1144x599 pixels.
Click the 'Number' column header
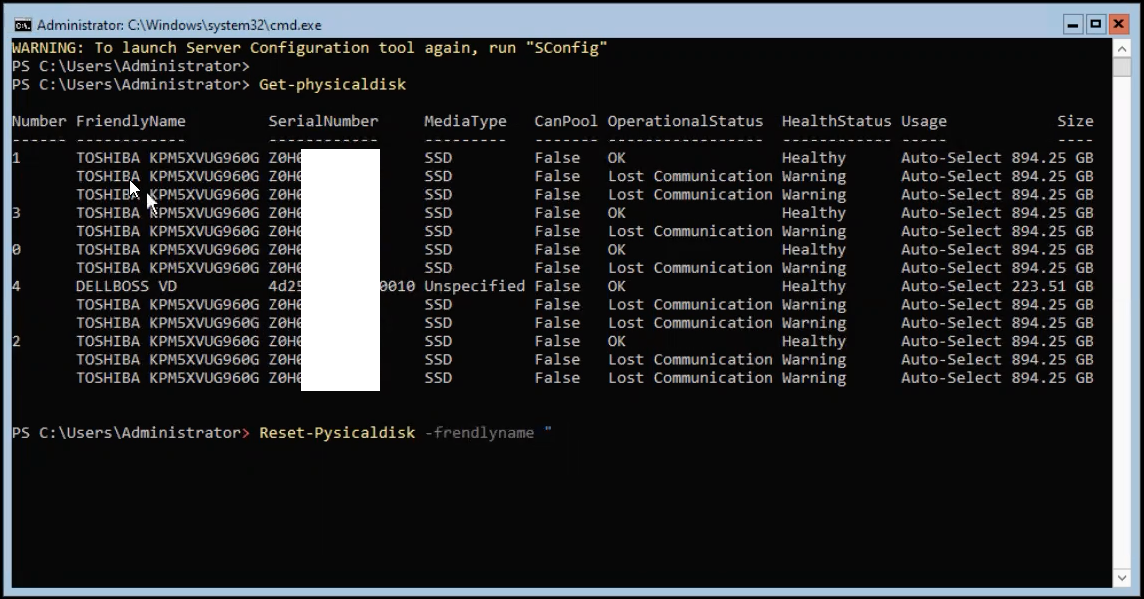coord(39,121)
